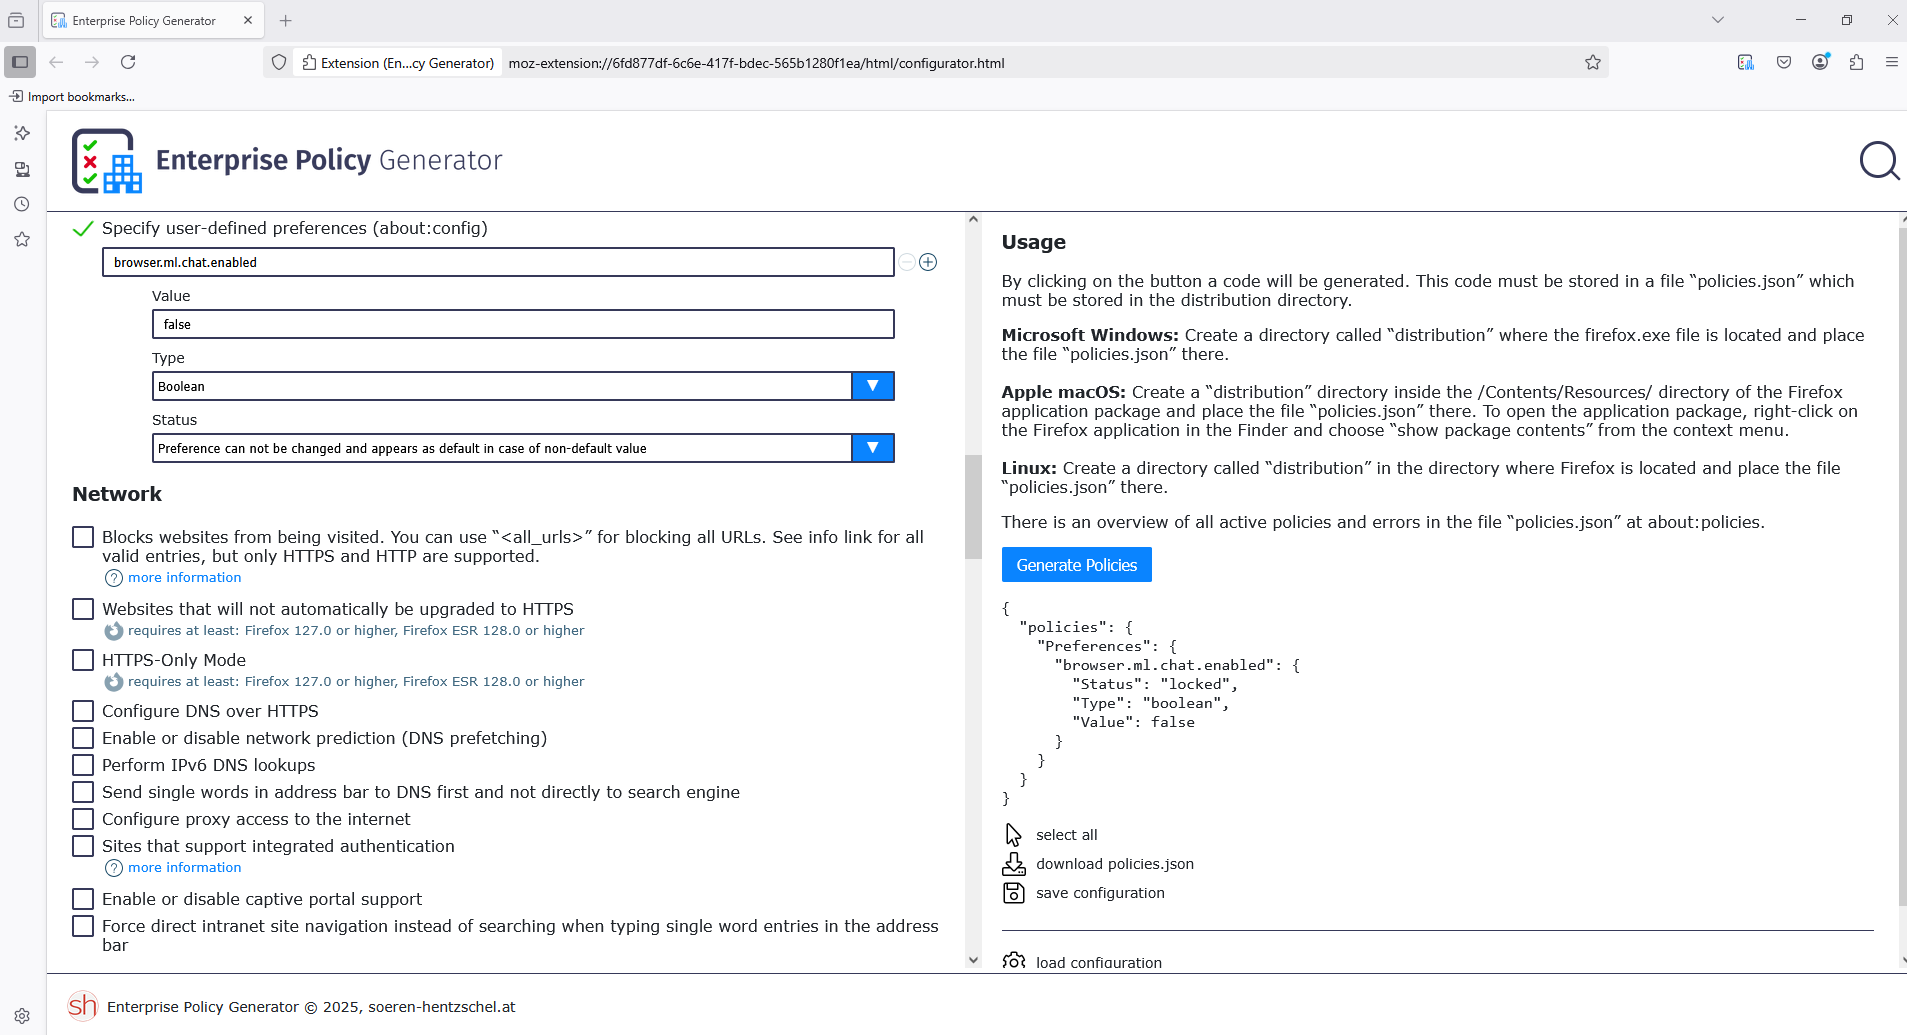Reload the current page
This screenshot has width=1907, height=1035.
coord(128,62)
